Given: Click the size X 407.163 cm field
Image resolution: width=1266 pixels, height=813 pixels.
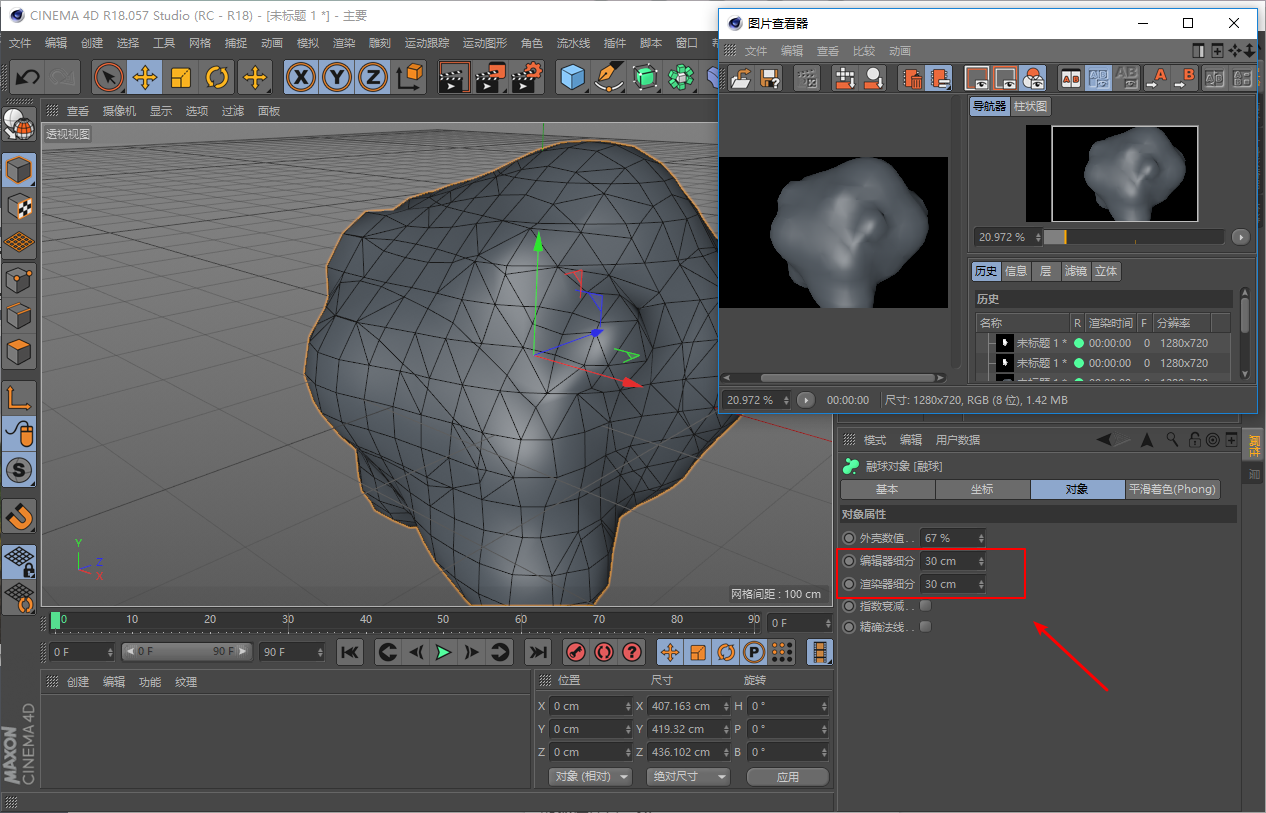Looking at the screenshot, I should 688,706.
